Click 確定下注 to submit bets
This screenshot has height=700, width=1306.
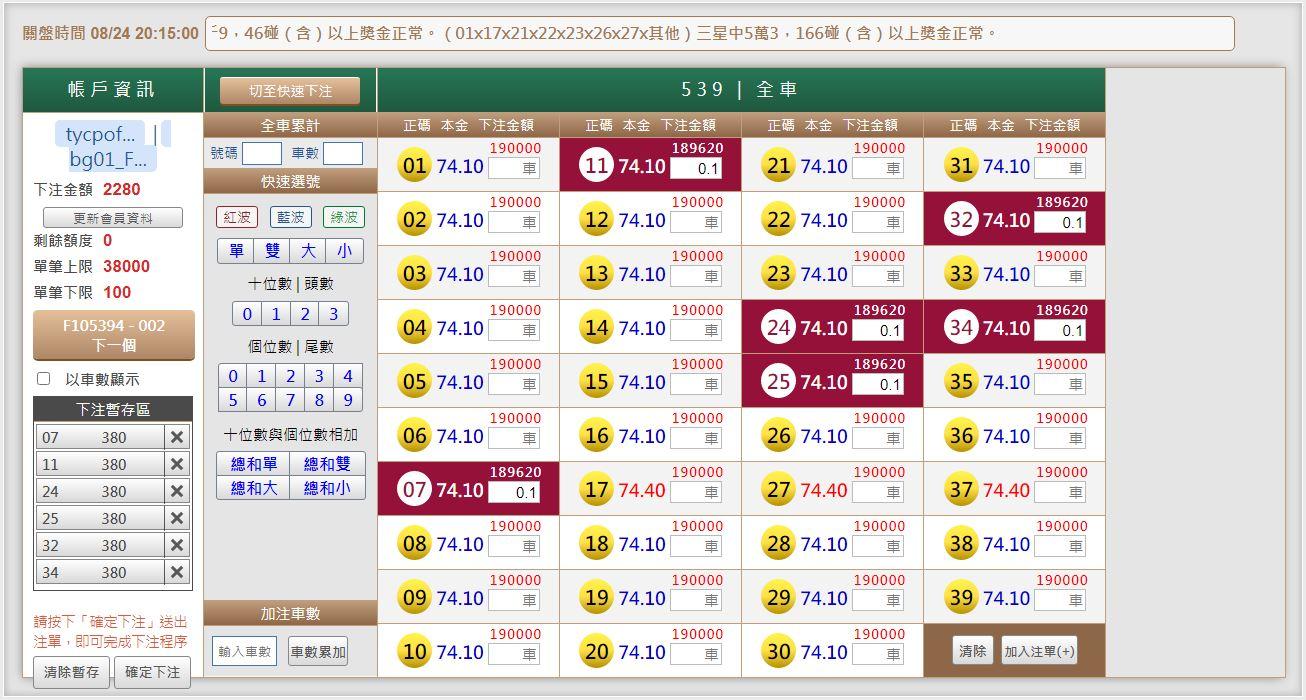coord(152,673)
